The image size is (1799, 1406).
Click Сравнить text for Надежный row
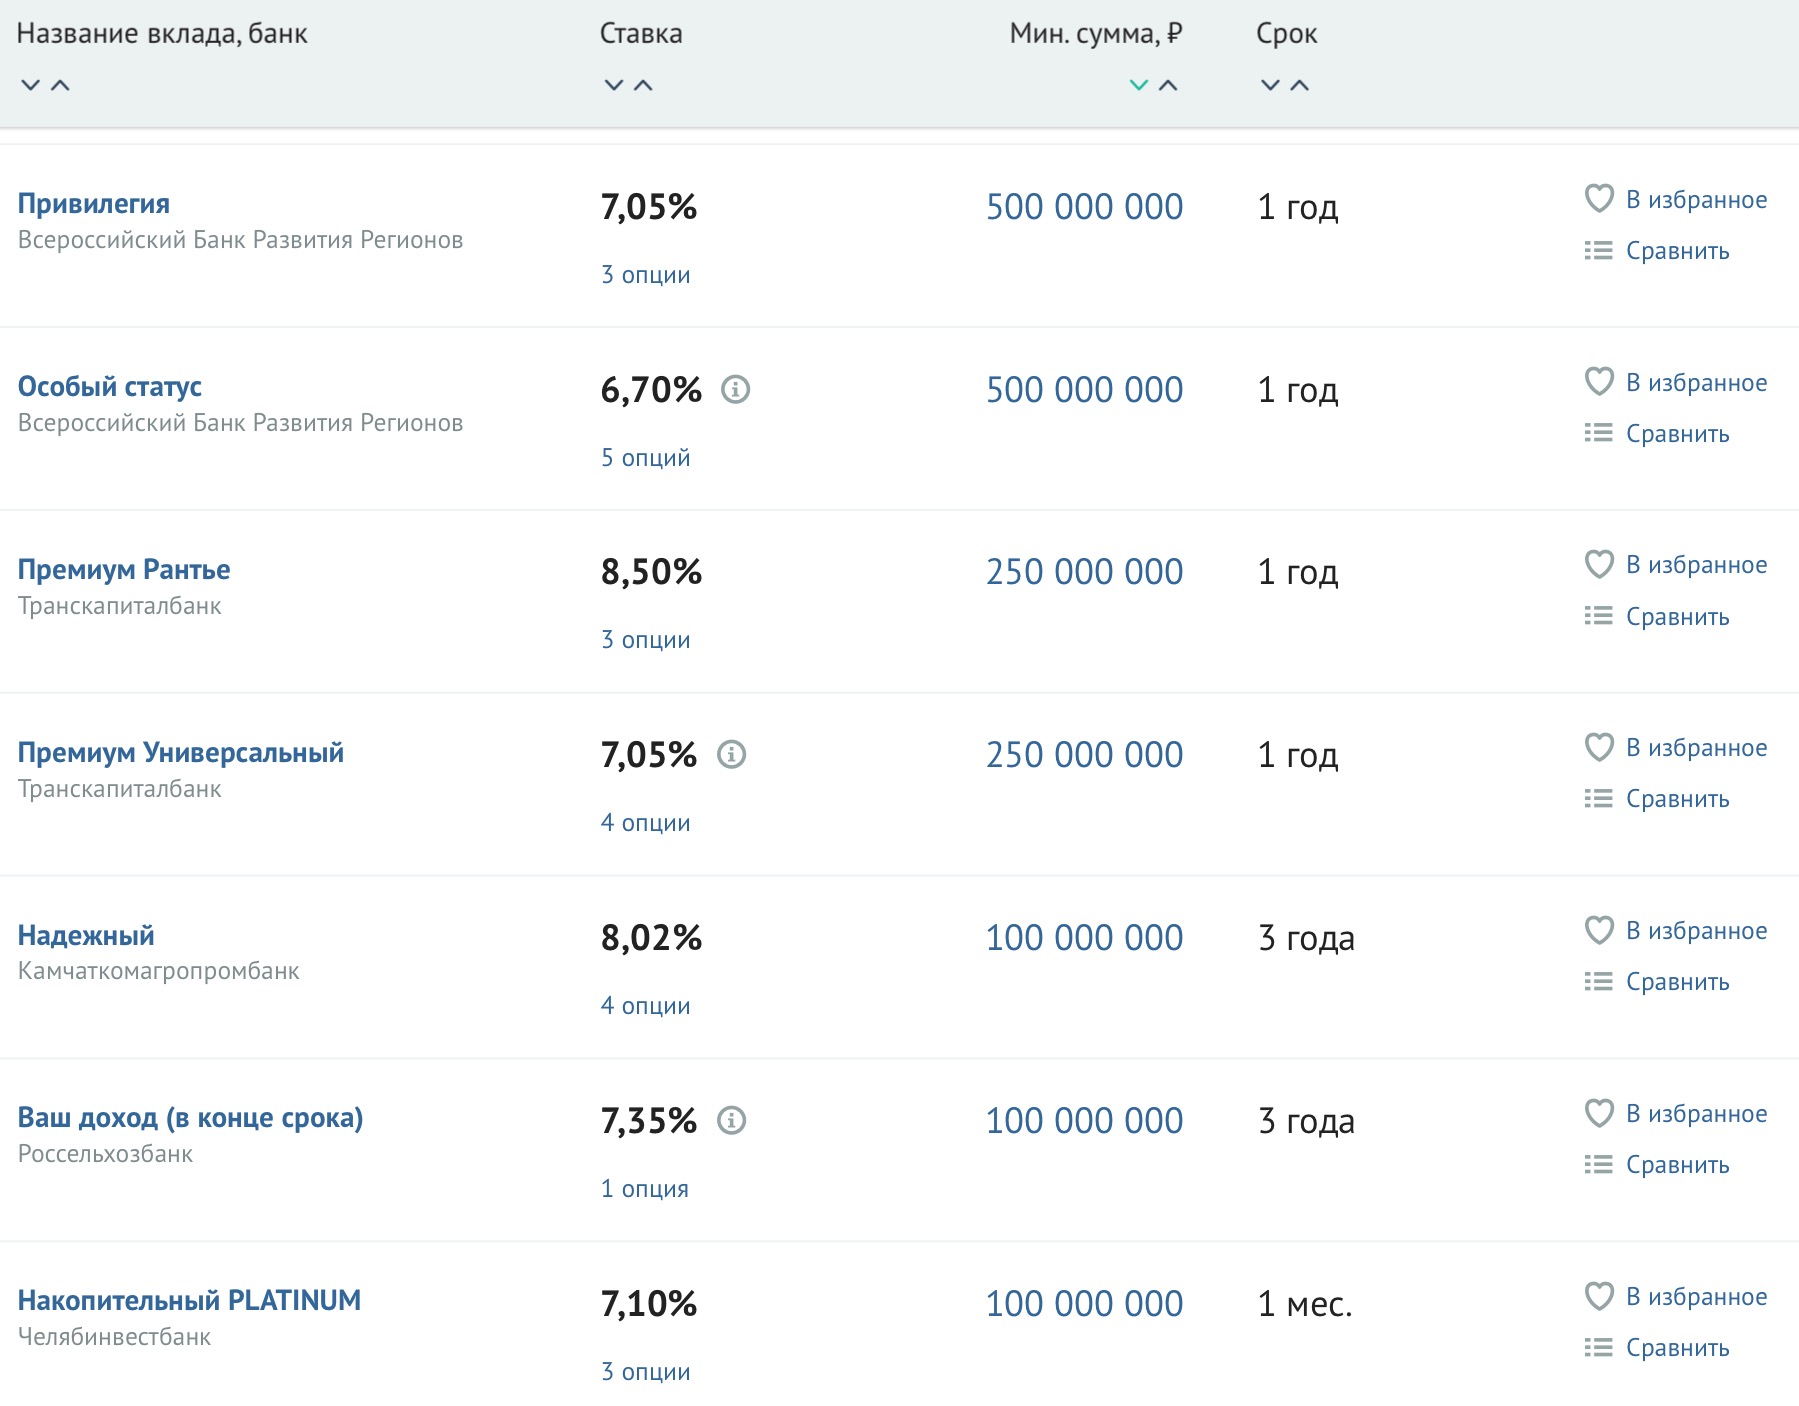1677,982
